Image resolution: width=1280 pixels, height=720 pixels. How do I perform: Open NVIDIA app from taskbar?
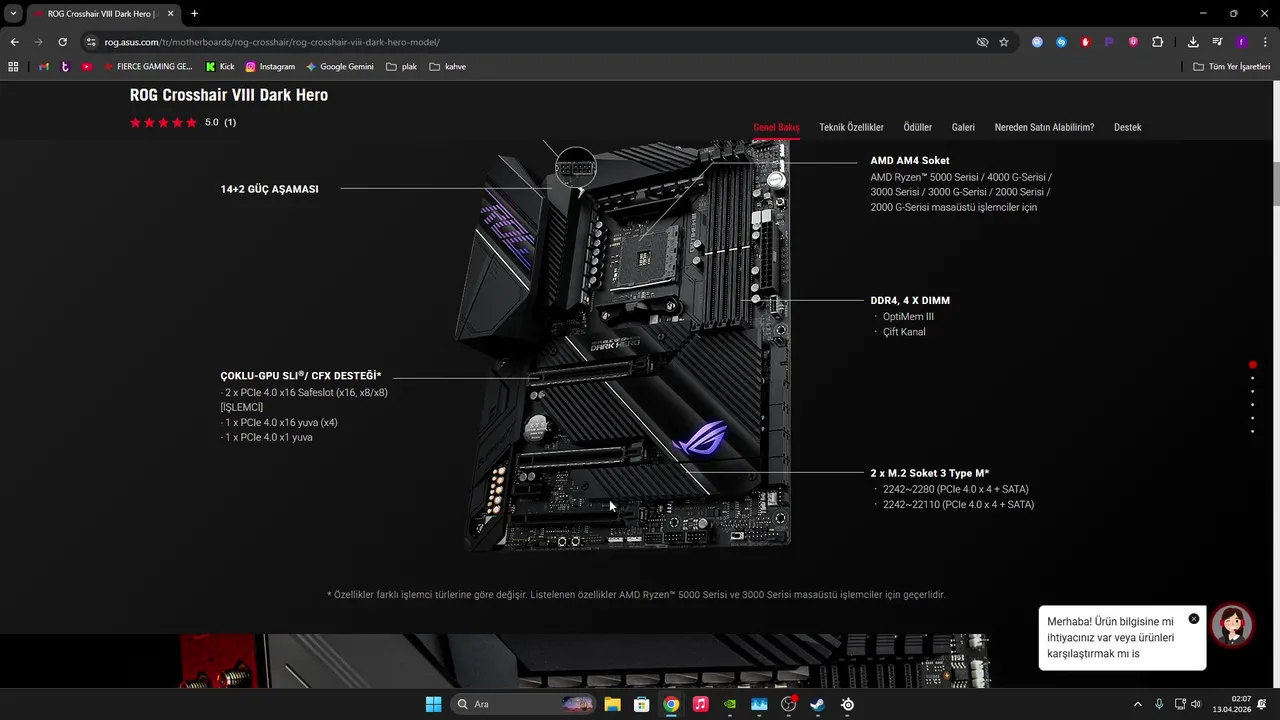pyautogui.click(x=730, y=704)
